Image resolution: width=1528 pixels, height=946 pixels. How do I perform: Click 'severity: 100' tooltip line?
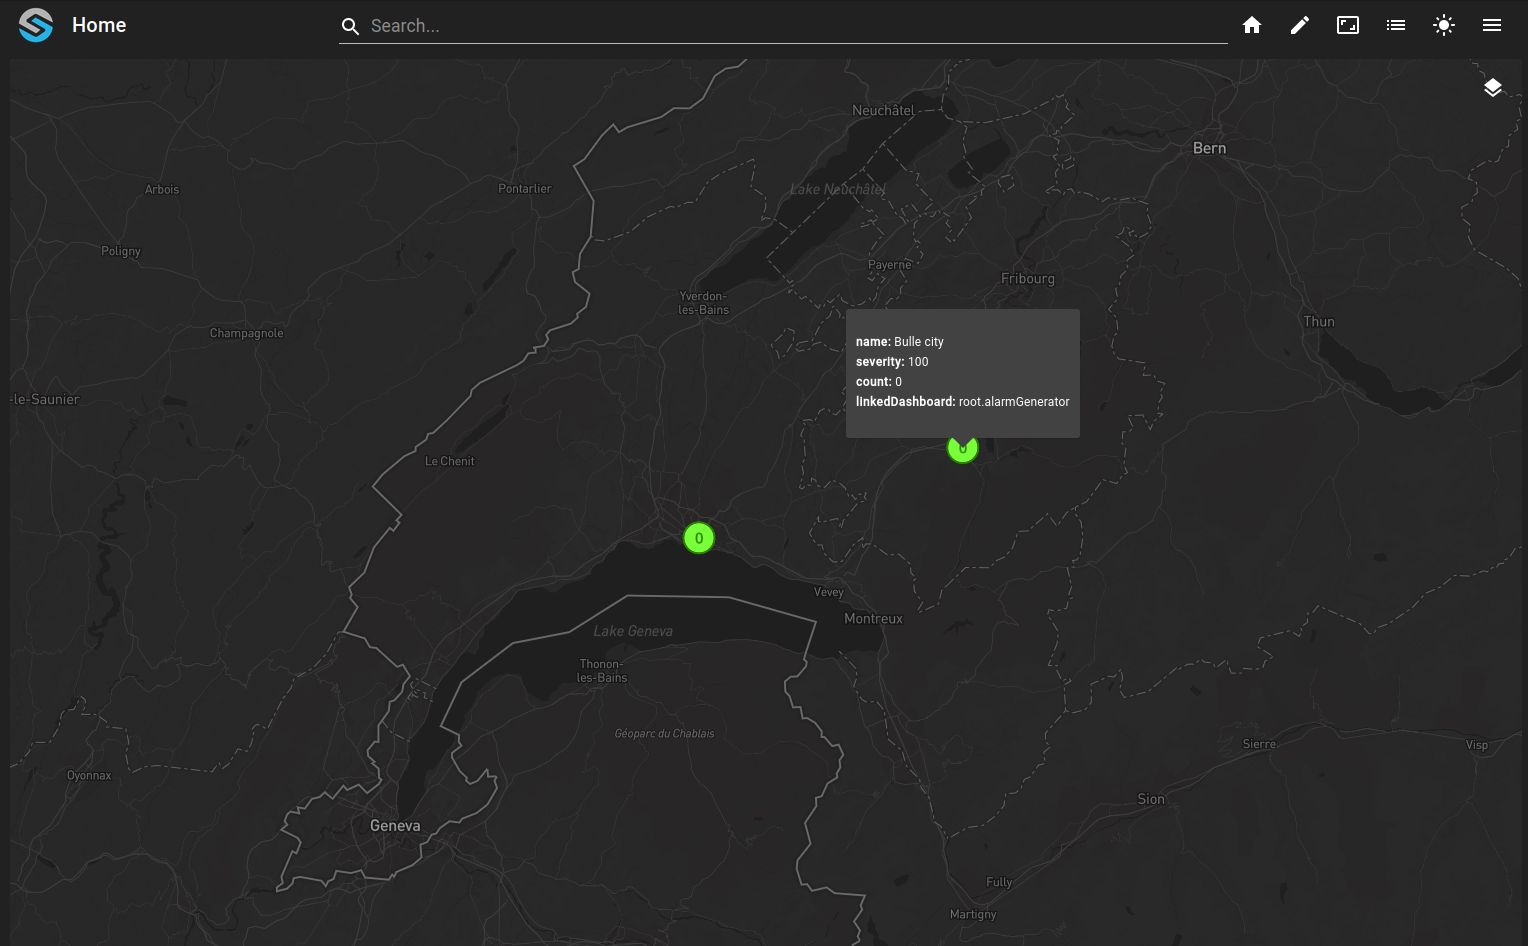click(x=892, y=362)
